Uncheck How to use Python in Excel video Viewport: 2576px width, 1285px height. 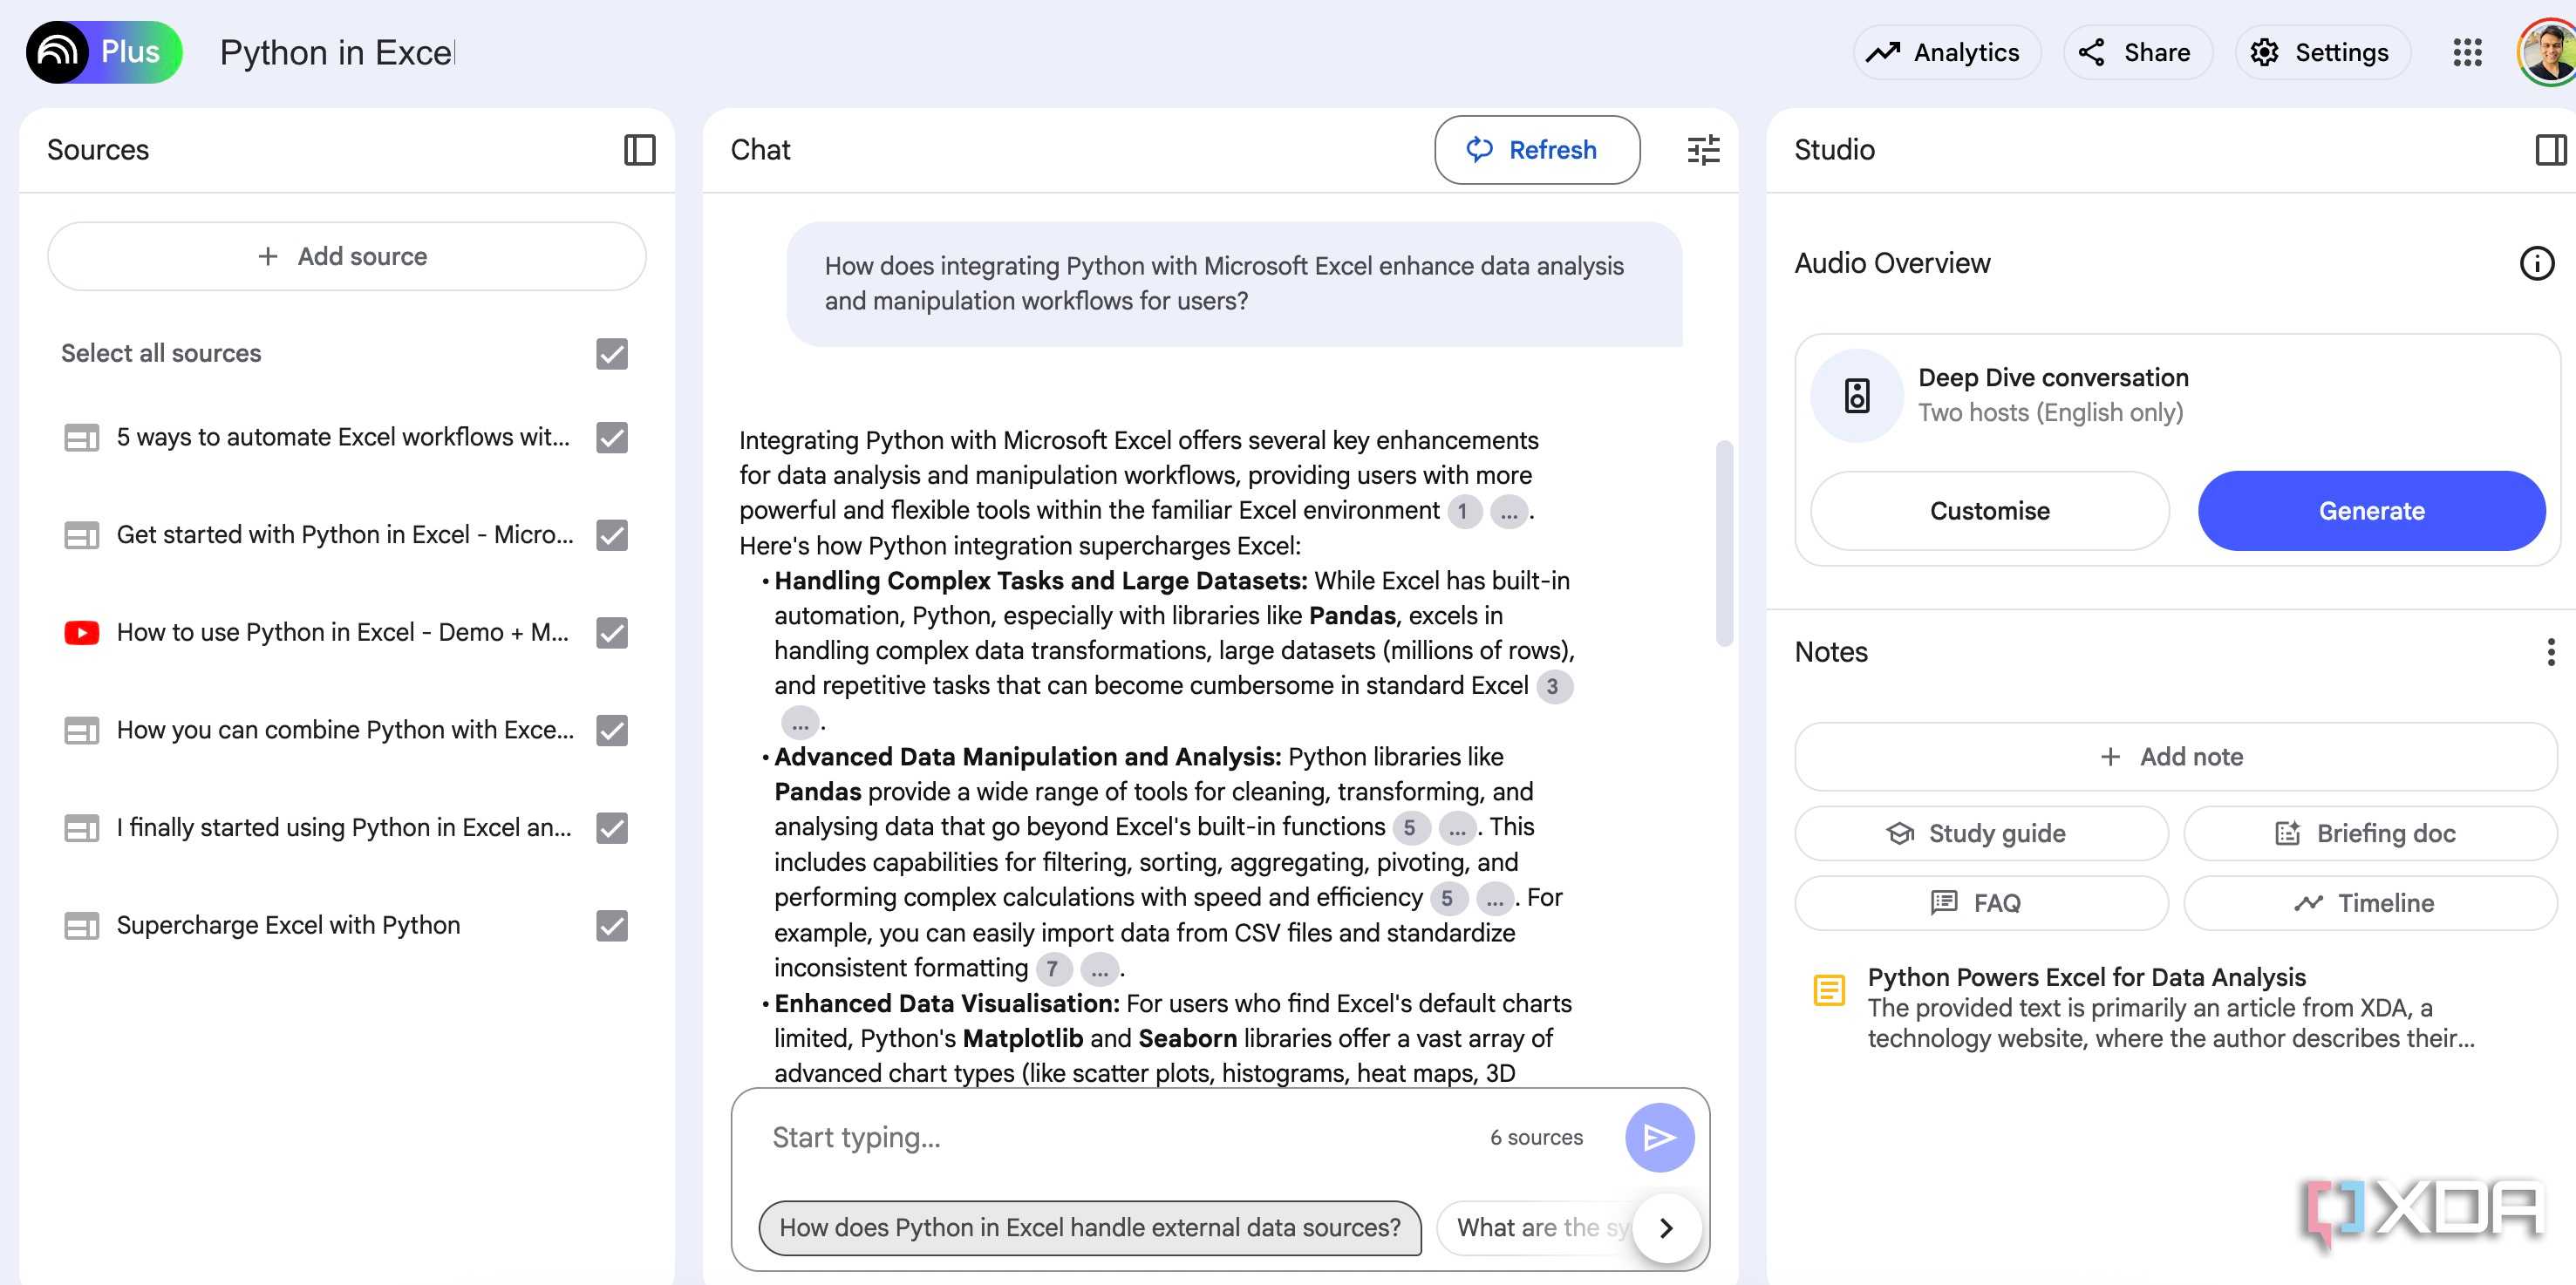click(612, 633)
